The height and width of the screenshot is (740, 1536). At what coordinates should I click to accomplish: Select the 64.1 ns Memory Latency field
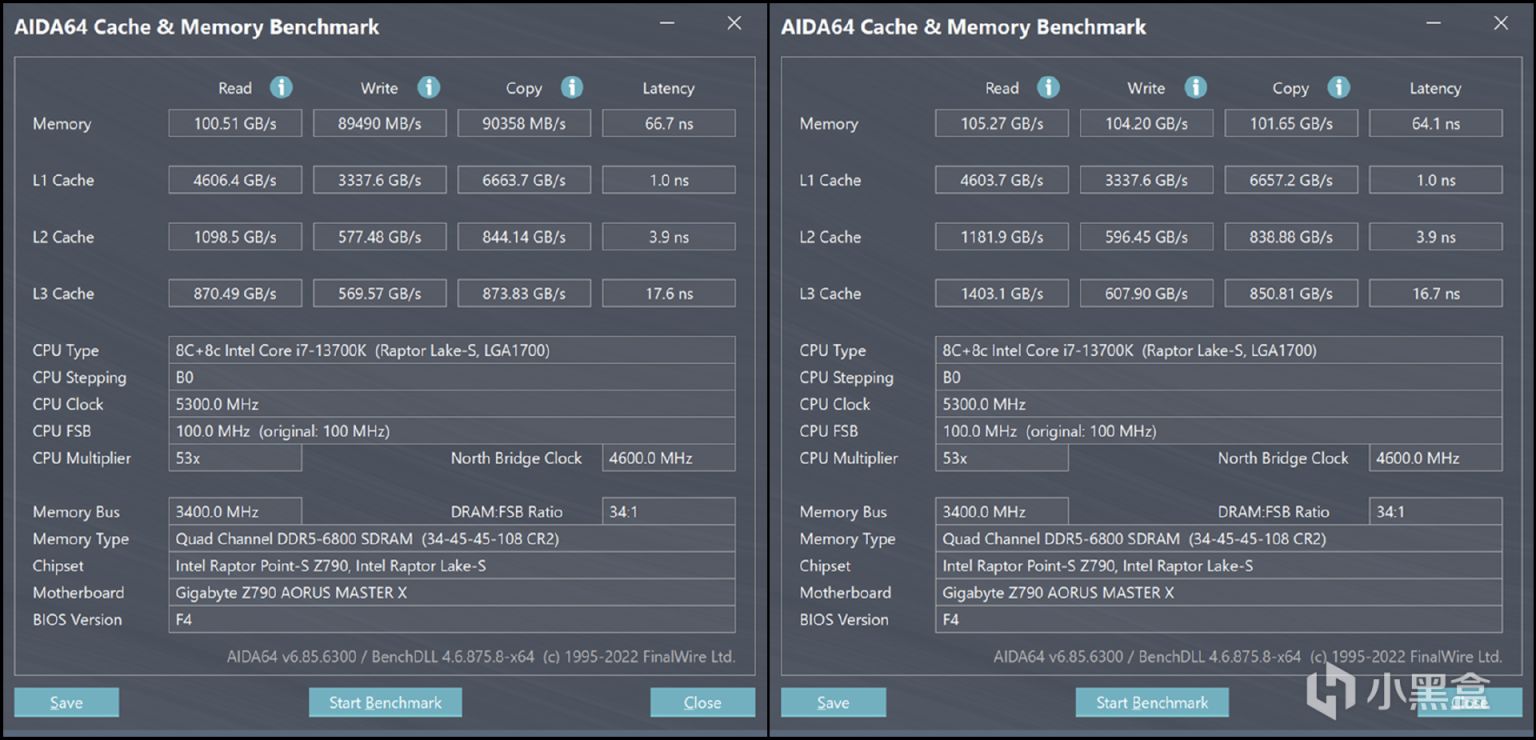pyautogui.click(x=1435, y=124)
